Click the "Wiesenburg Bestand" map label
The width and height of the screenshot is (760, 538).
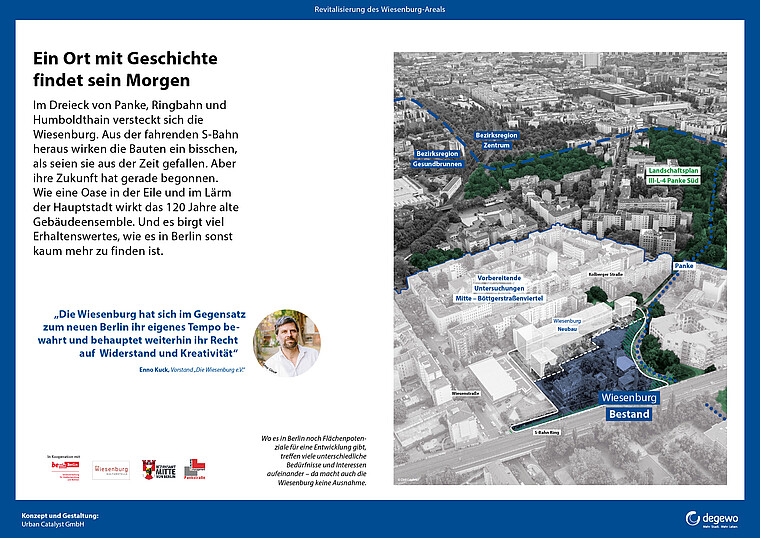pyautogui.click(x=629, y=405)
